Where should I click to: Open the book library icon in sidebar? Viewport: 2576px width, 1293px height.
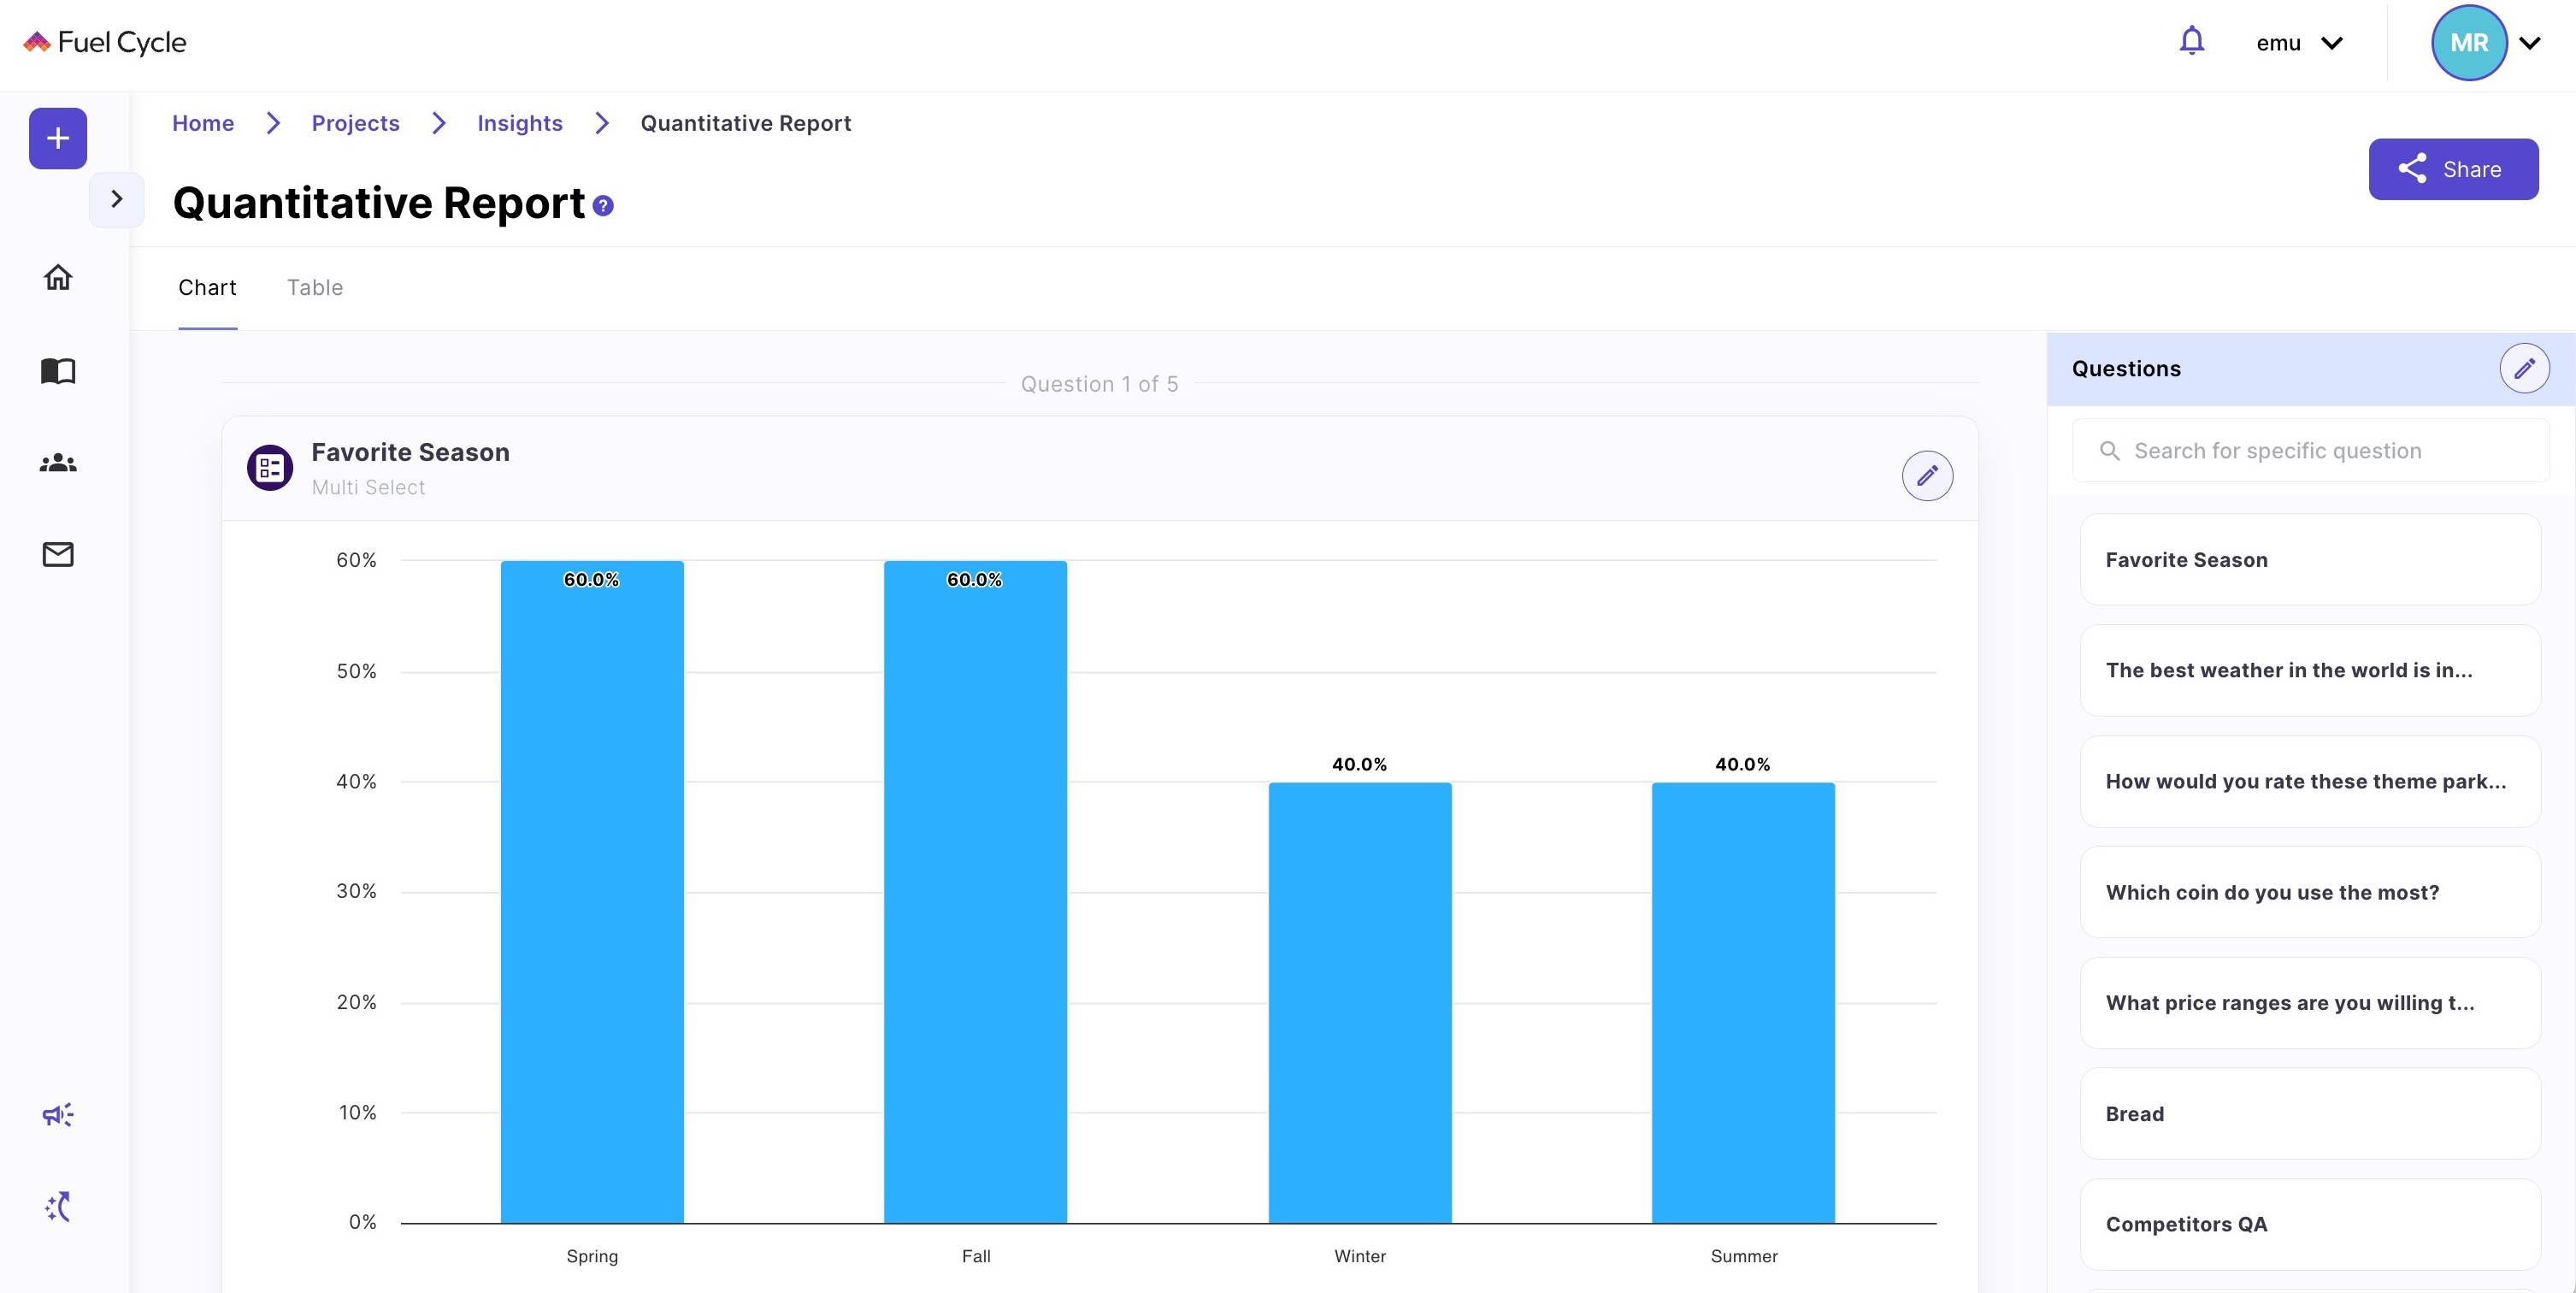click(x=58, y=371)
